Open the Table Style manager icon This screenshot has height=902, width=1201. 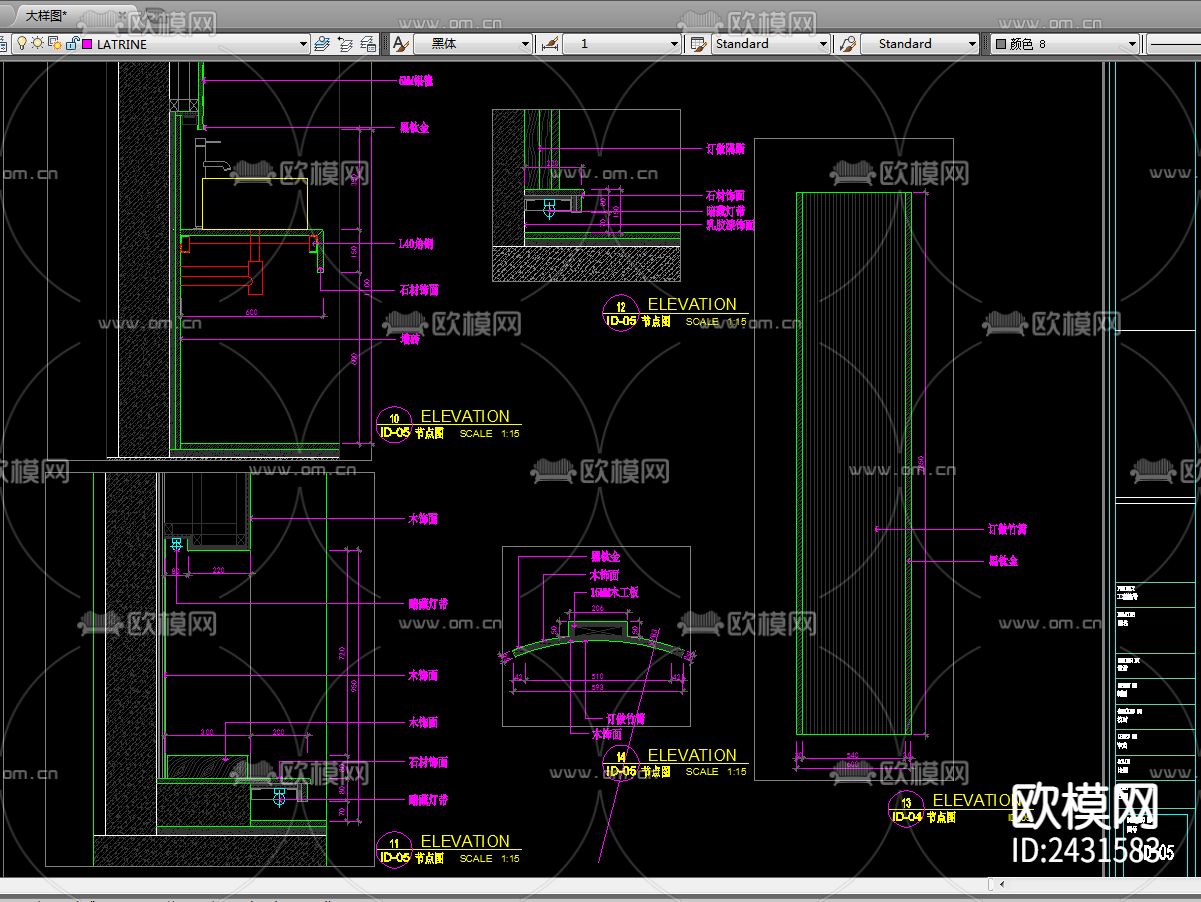click(698, 44)
